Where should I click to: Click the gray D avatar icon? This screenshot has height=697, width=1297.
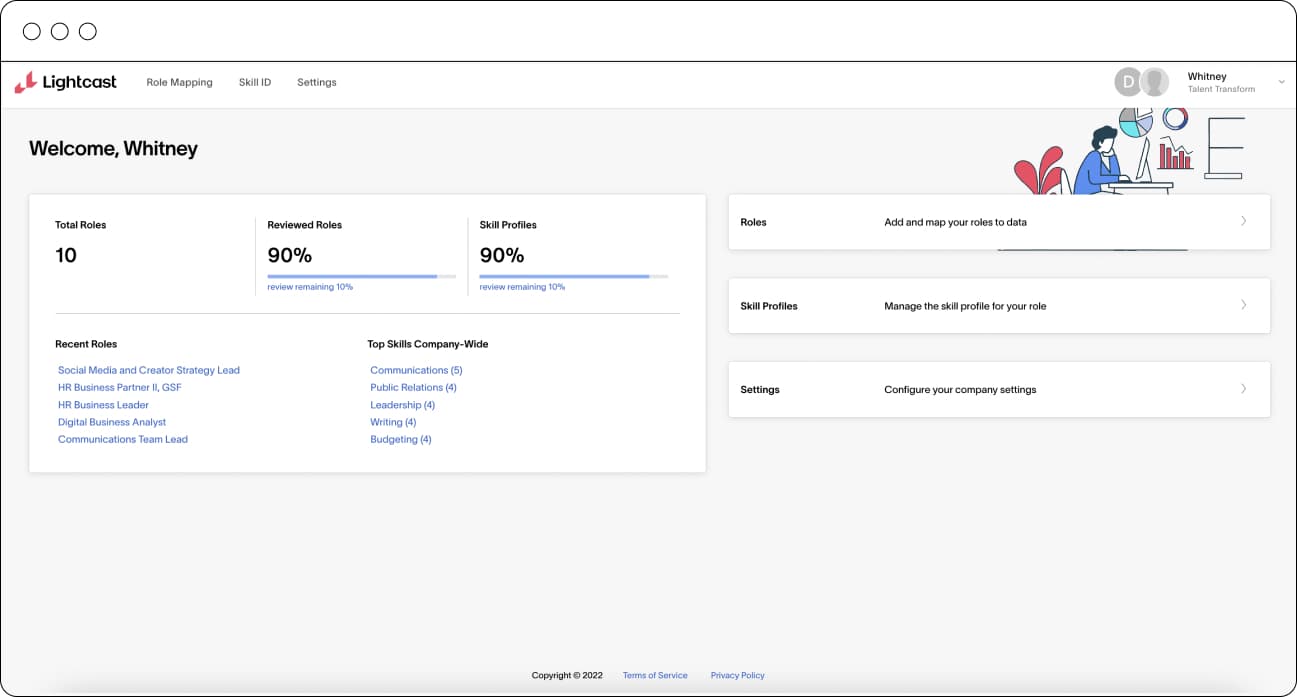pos(1128,82)
